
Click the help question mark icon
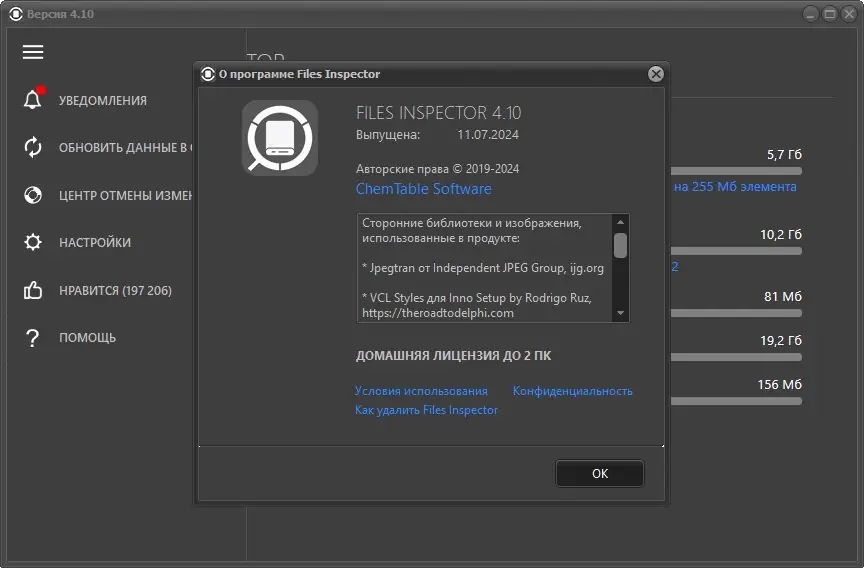tap(33, 338)
